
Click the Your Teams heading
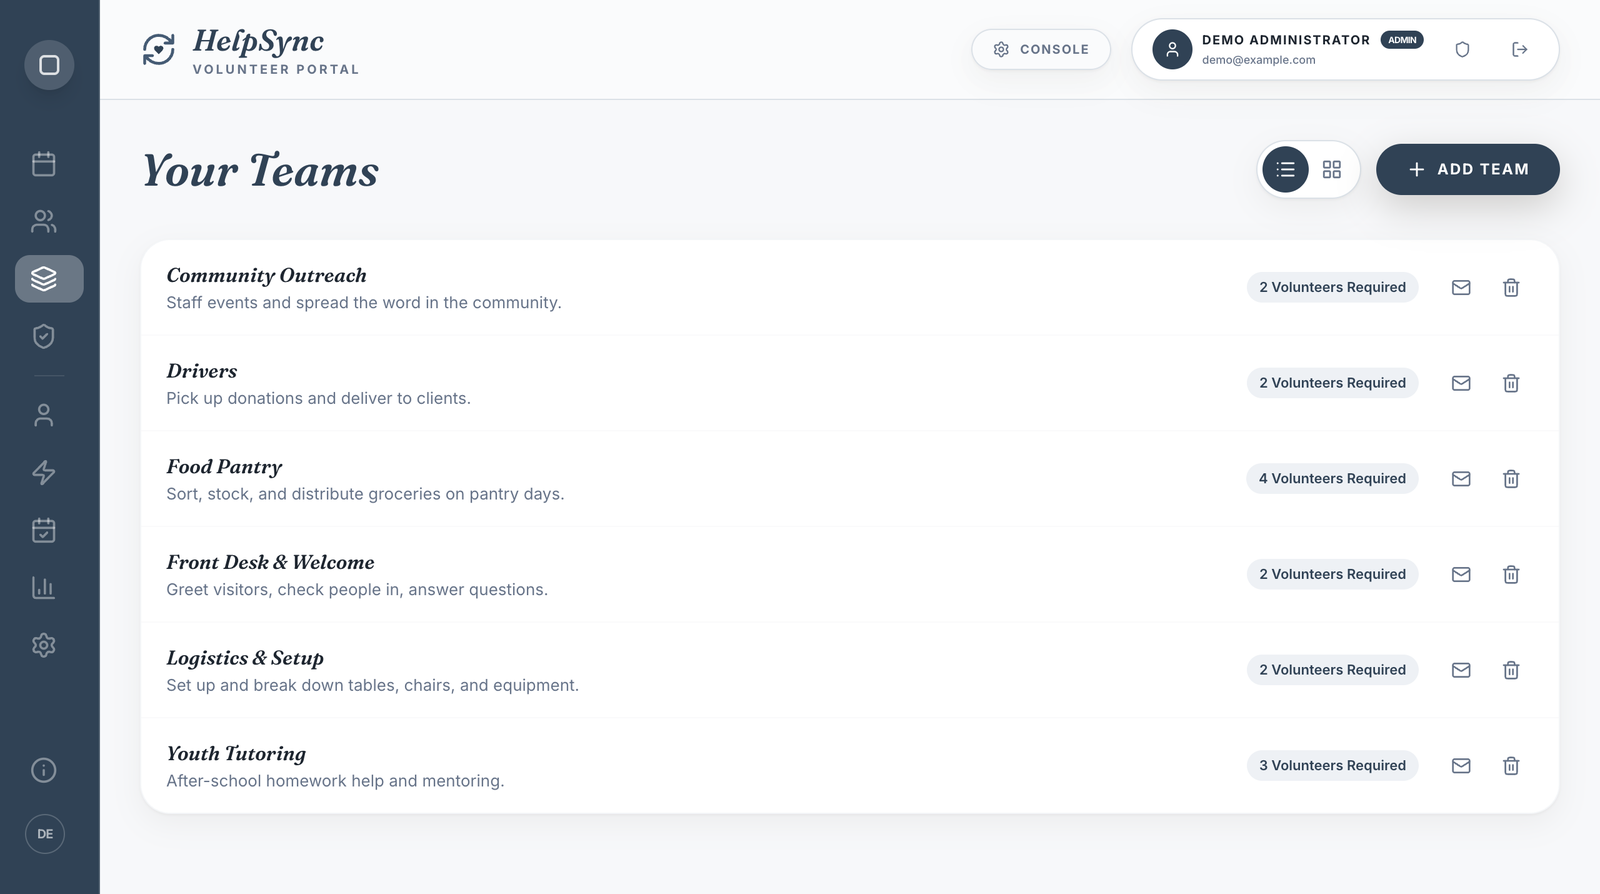[260, 170]
